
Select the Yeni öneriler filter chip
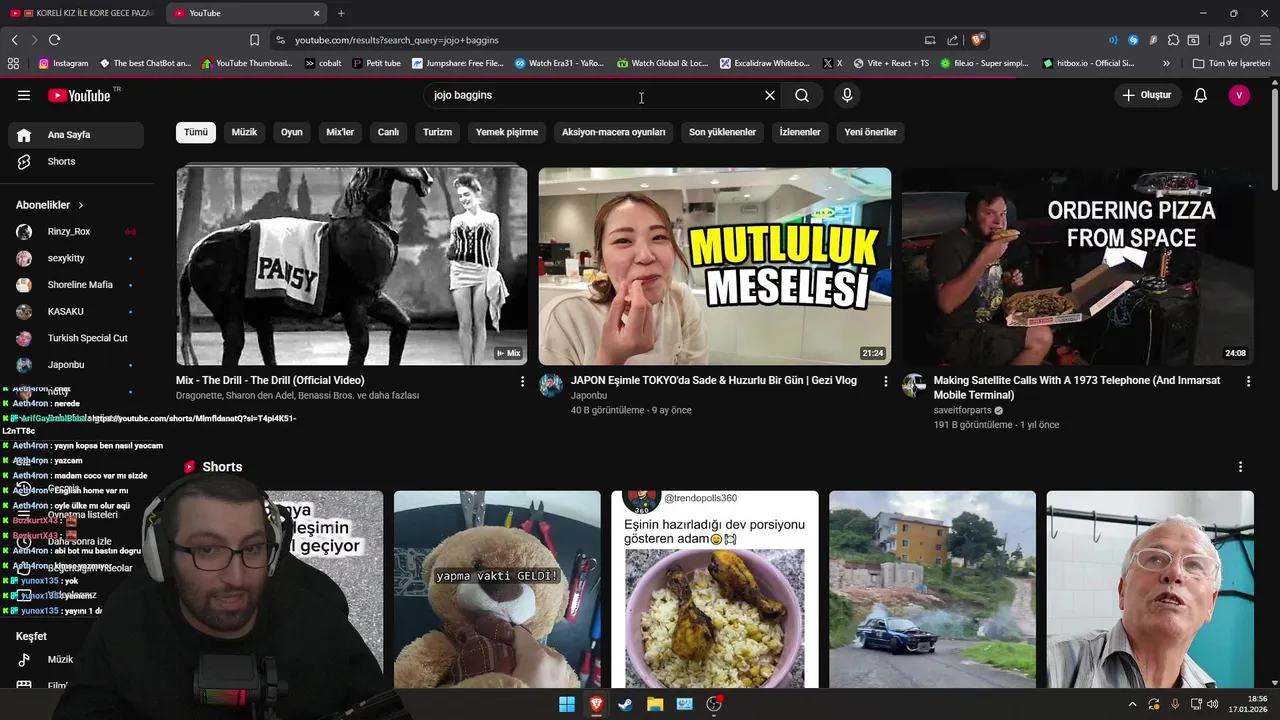tap(870, 132)
